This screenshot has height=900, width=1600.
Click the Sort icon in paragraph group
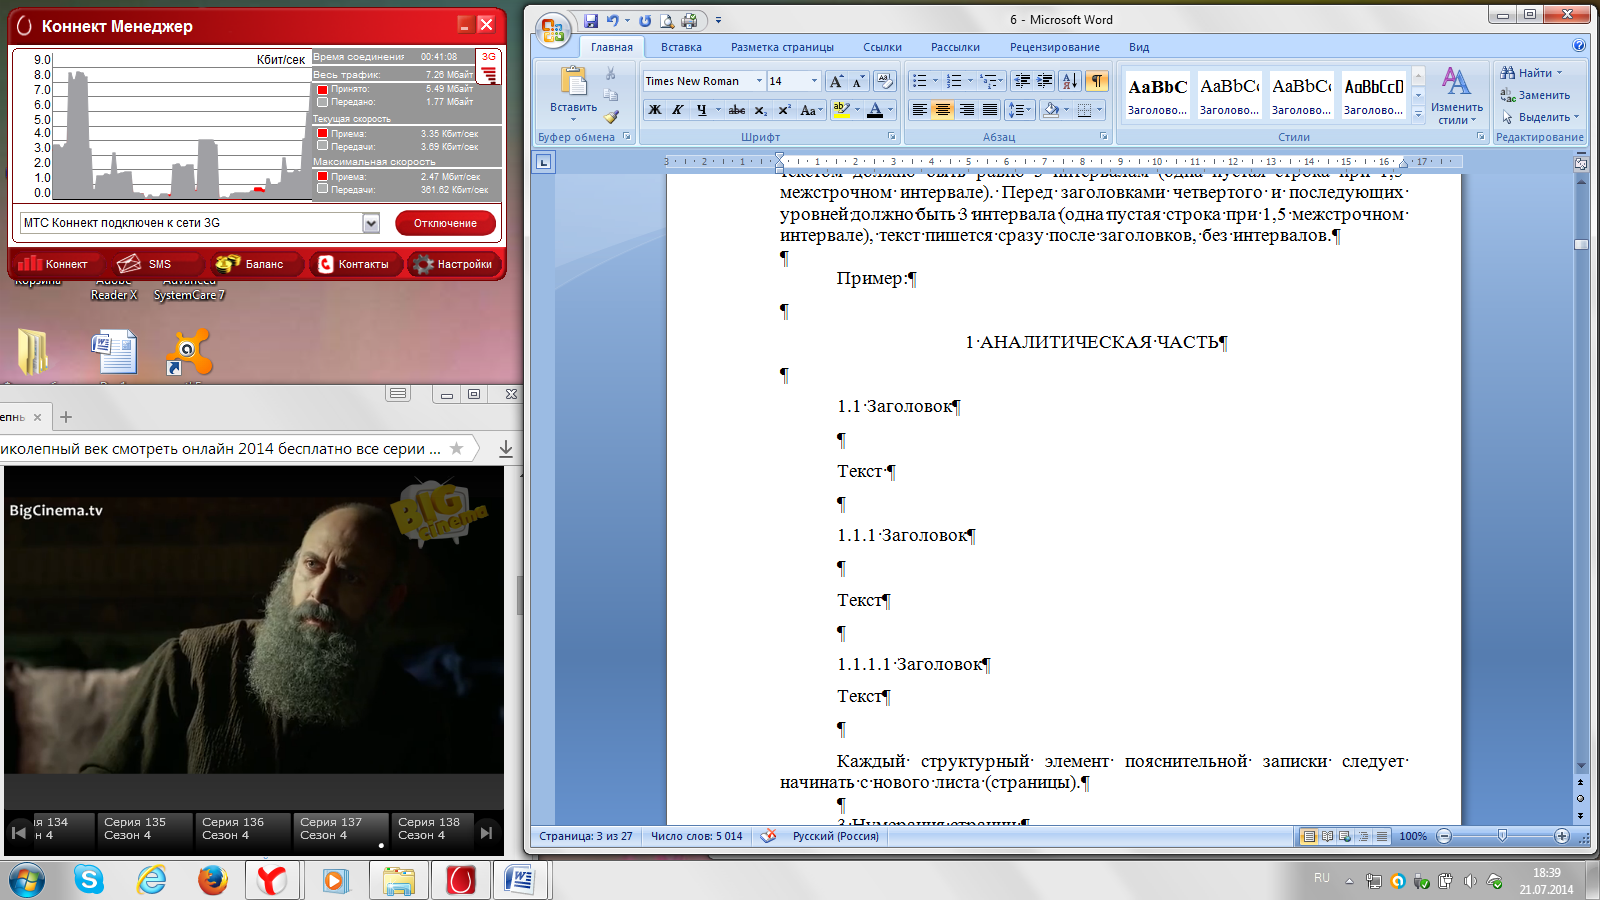point(1070,81)
